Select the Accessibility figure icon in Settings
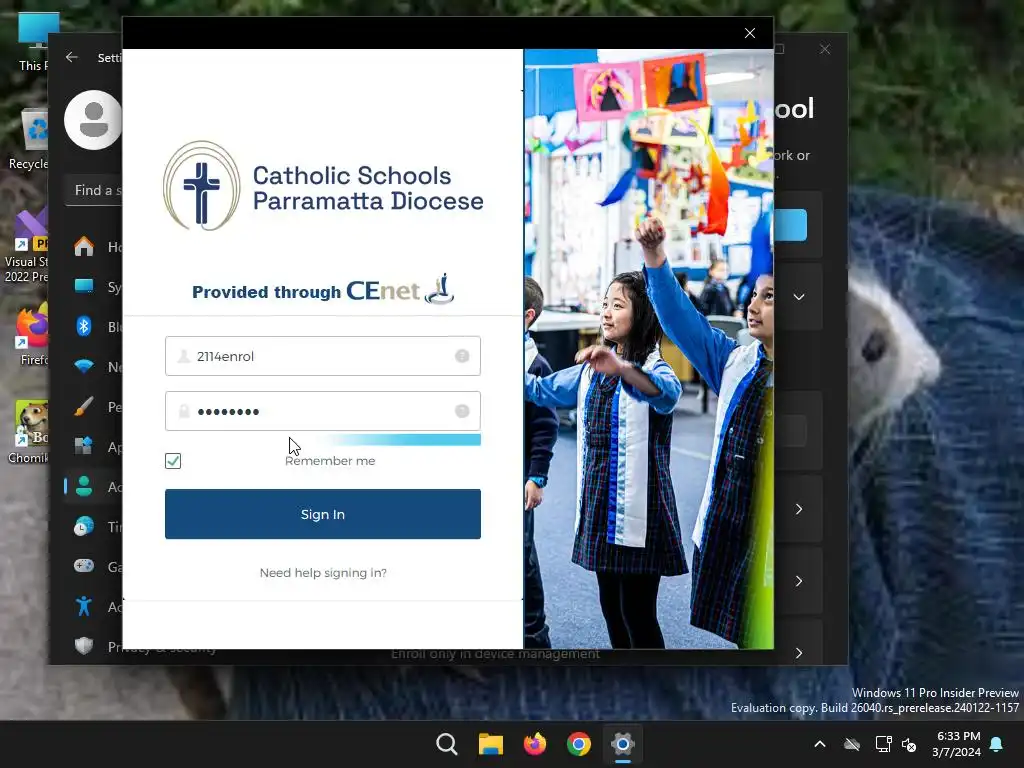Image resolution: width=1024 pixels, height=768 pixels. click(84, 606)
